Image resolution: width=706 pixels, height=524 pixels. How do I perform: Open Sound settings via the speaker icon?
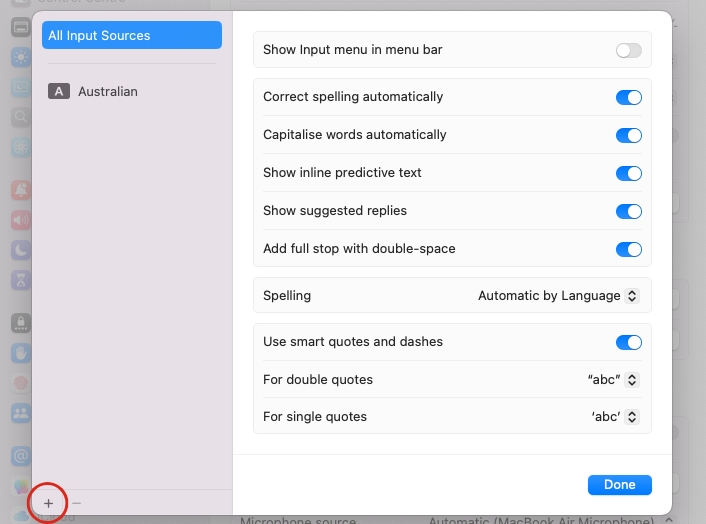click(20, 219)
